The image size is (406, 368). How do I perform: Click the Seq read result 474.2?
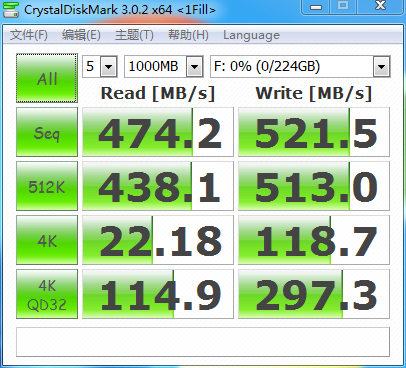pos(158,132)
